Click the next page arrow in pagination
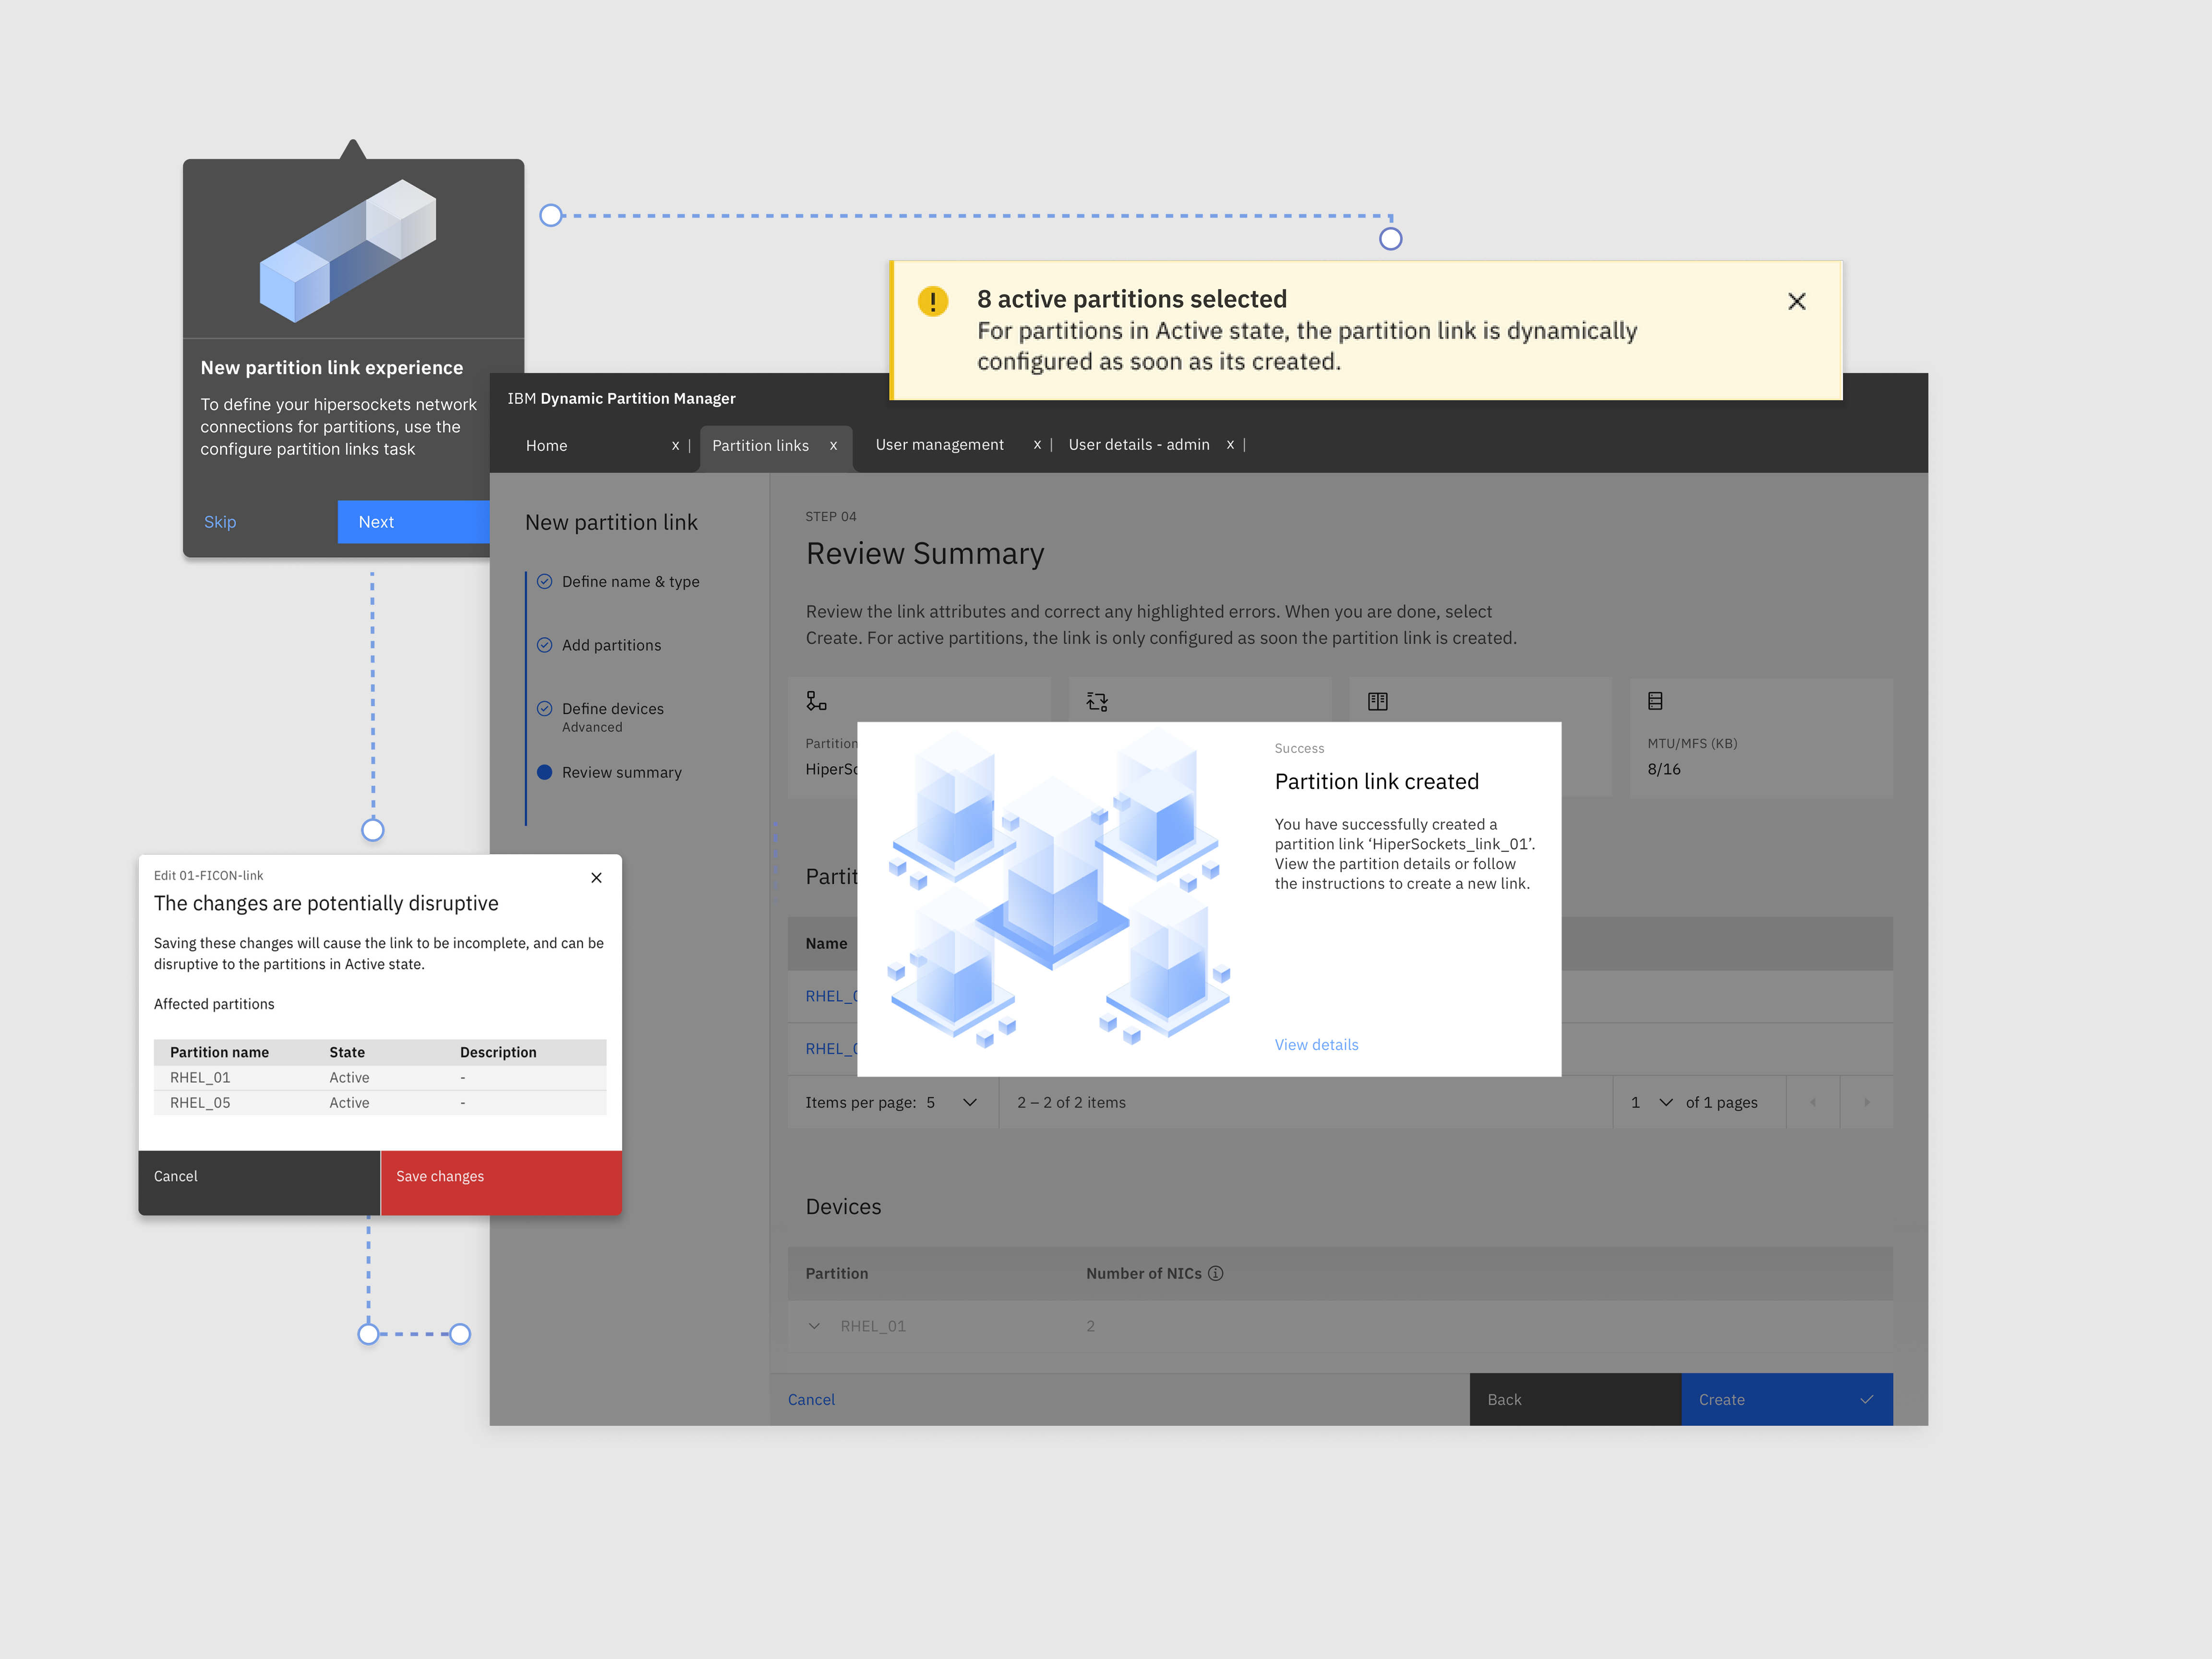 [1866, 1102]
